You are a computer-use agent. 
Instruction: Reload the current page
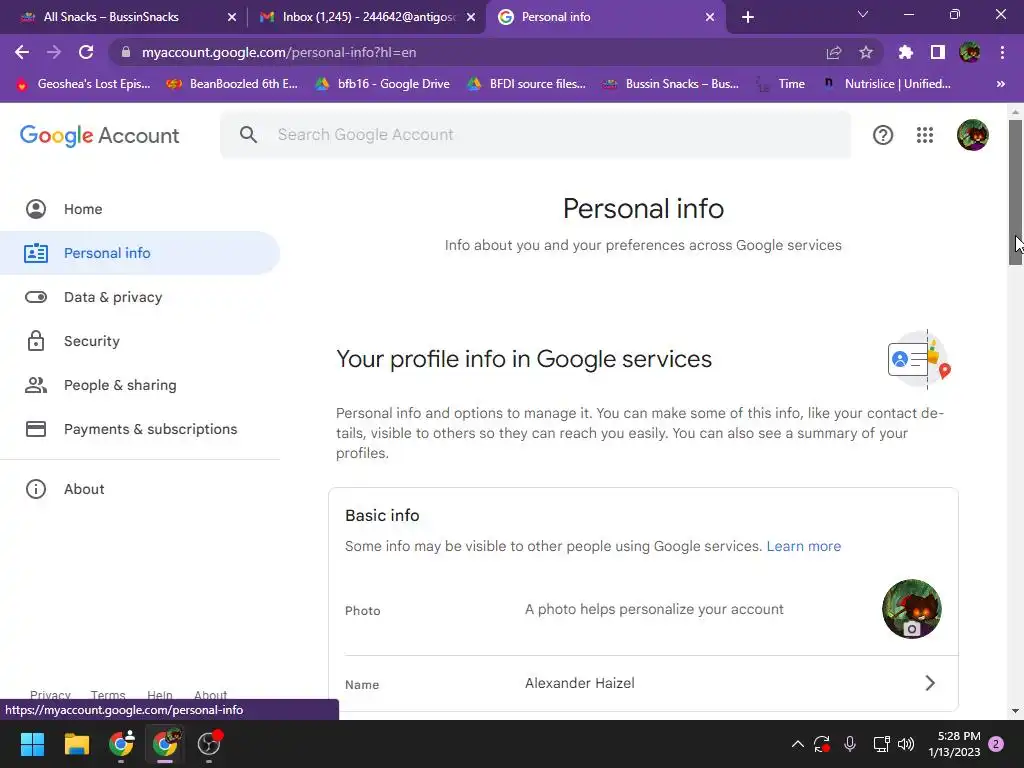(x=86, y=52)
